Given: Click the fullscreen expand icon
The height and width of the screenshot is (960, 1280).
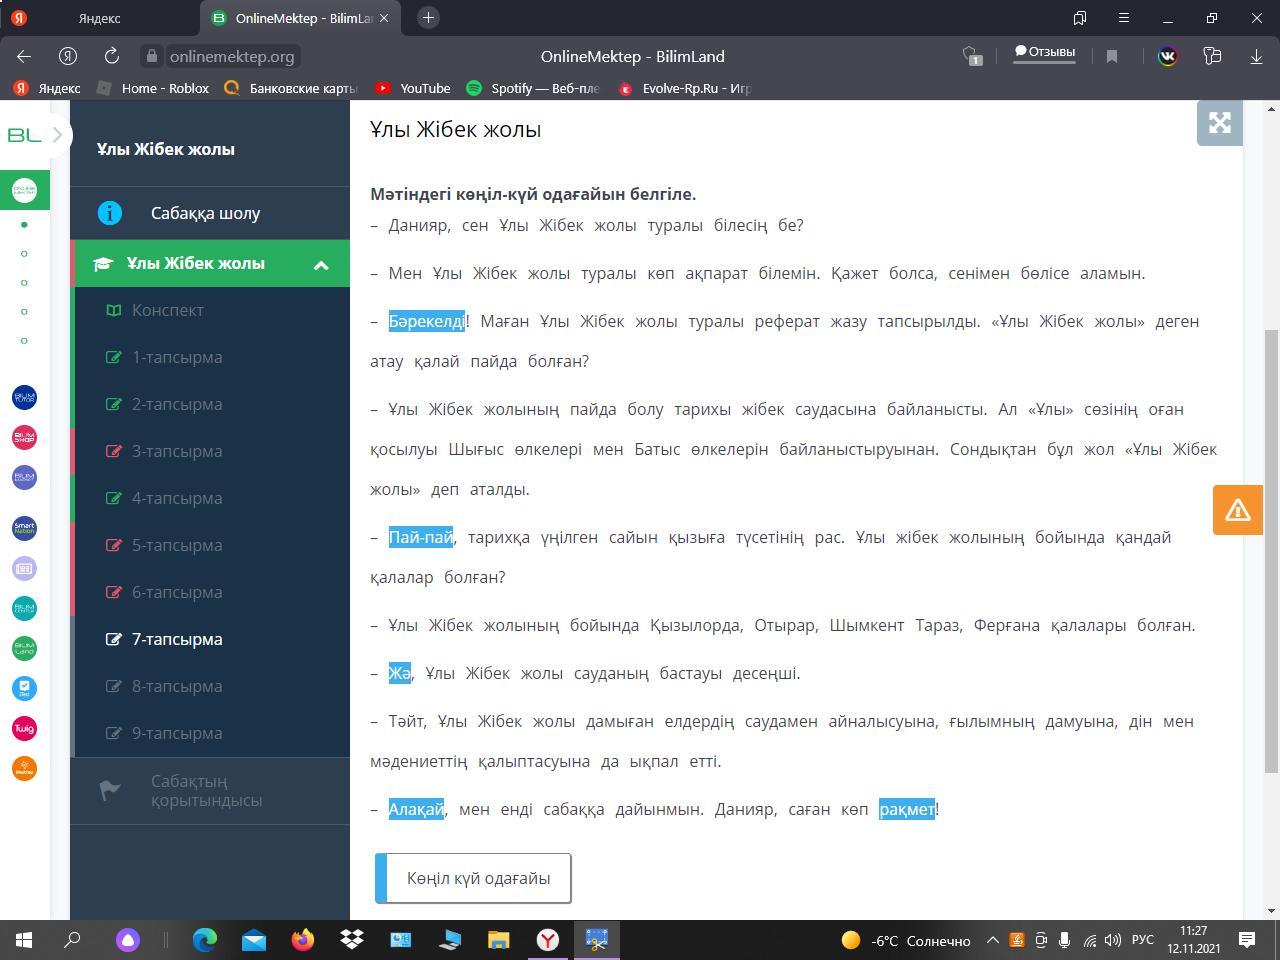Looking at the screenshot, I should point(1220,123).
